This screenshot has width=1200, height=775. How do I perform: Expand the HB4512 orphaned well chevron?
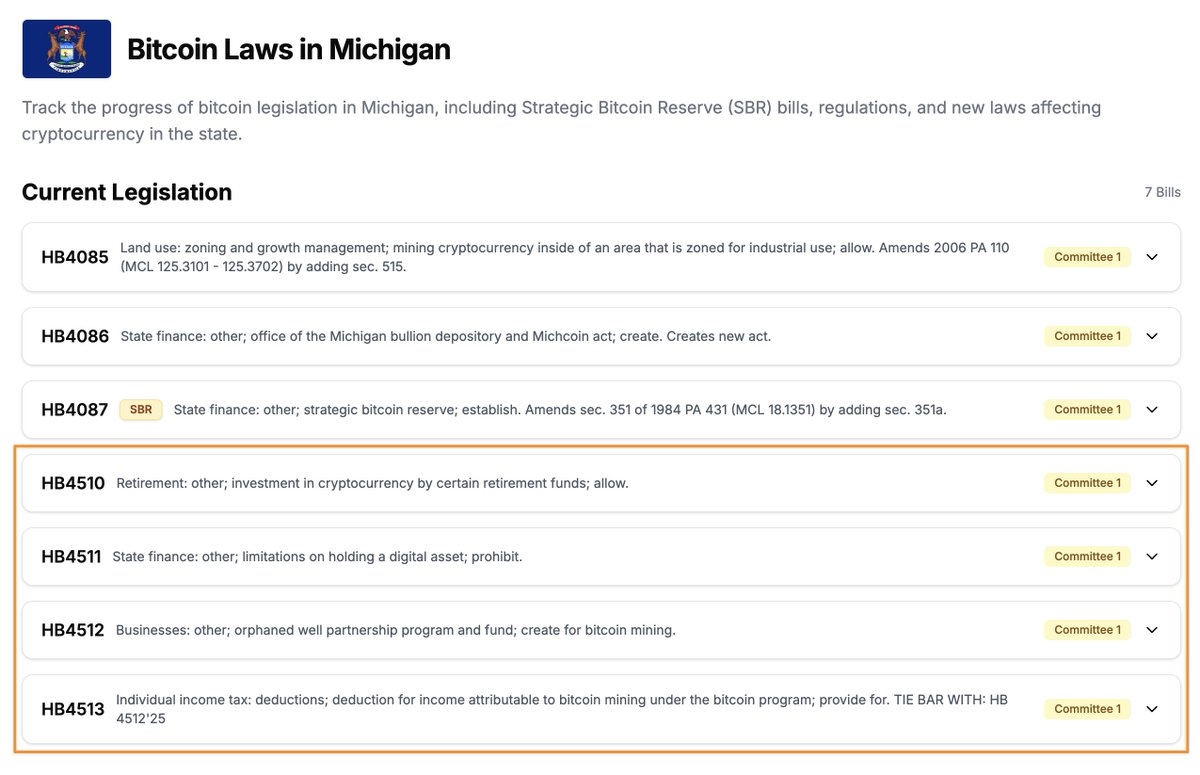(1152, 630)
